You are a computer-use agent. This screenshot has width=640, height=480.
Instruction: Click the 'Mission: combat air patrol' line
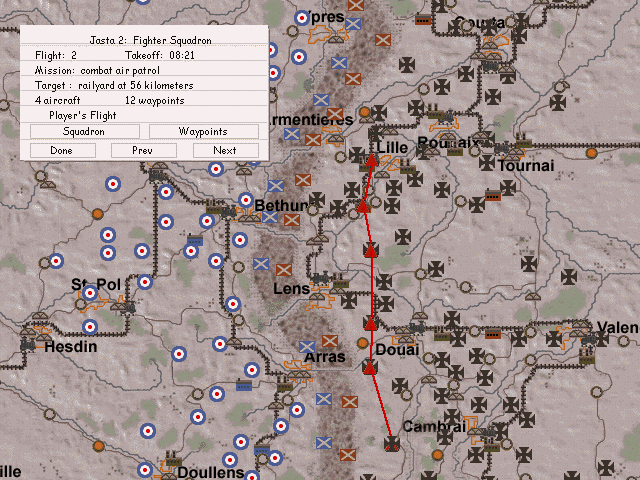[97, 70]
